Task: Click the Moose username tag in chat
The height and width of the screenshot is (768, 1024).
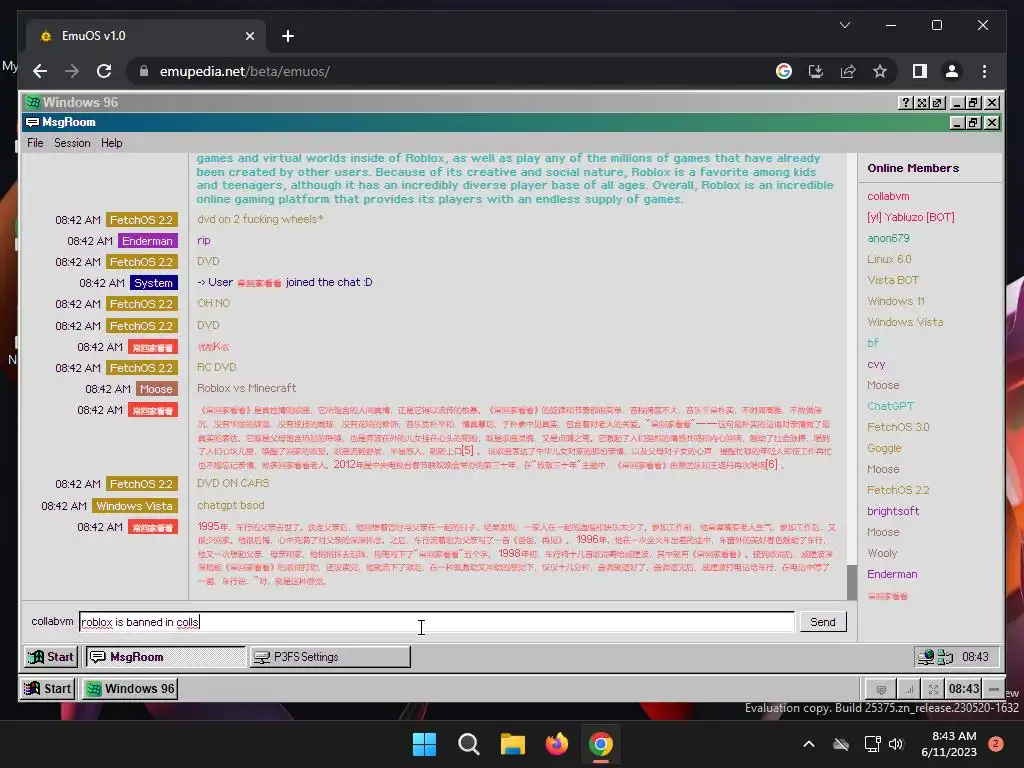Action: coord(156,389)
